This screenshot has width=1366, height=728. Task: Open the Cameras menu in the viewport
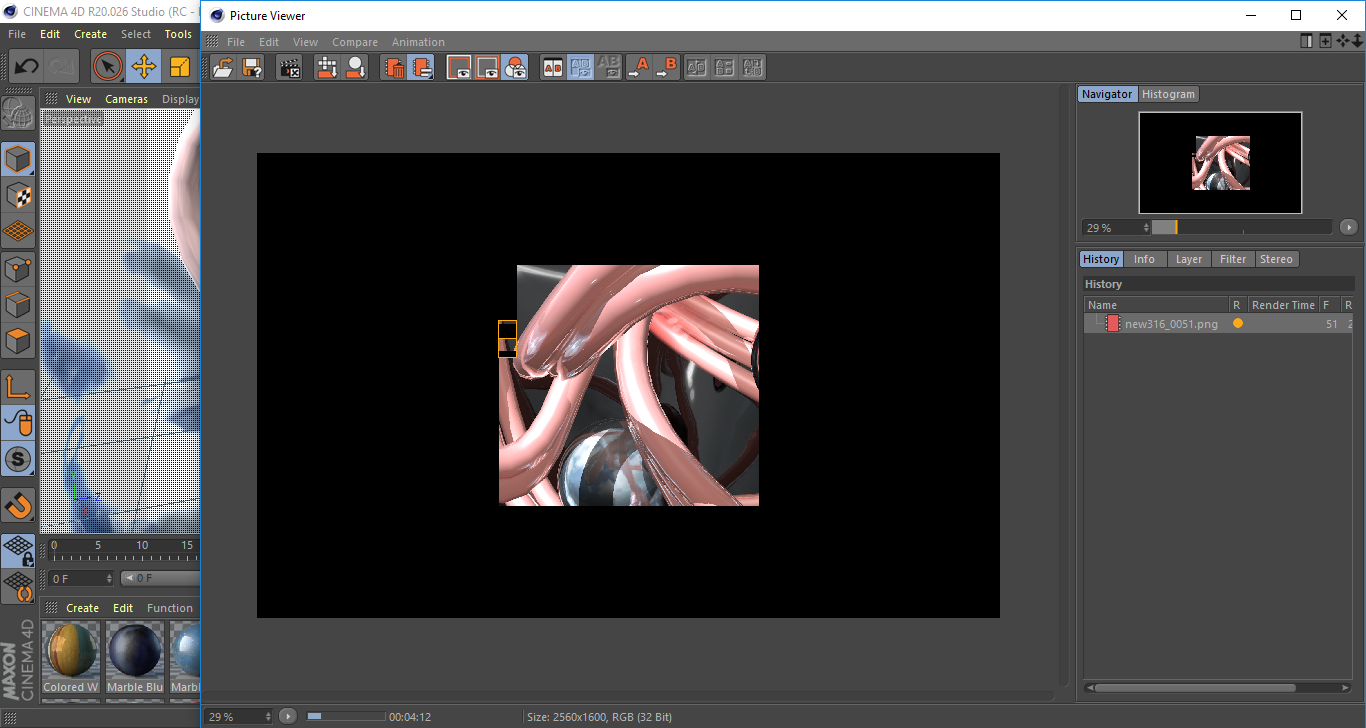[x=126, y=99]
